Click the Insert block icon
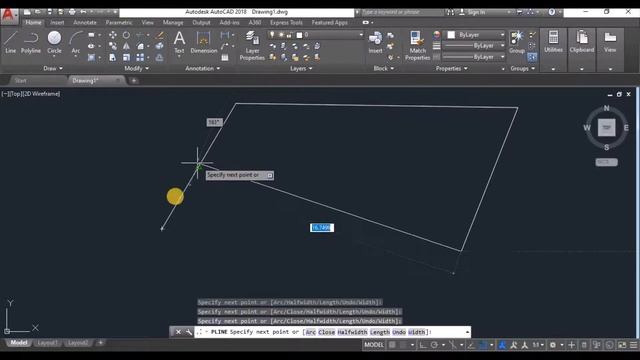Viewport: 640px width, 360px height. (375, 42)
